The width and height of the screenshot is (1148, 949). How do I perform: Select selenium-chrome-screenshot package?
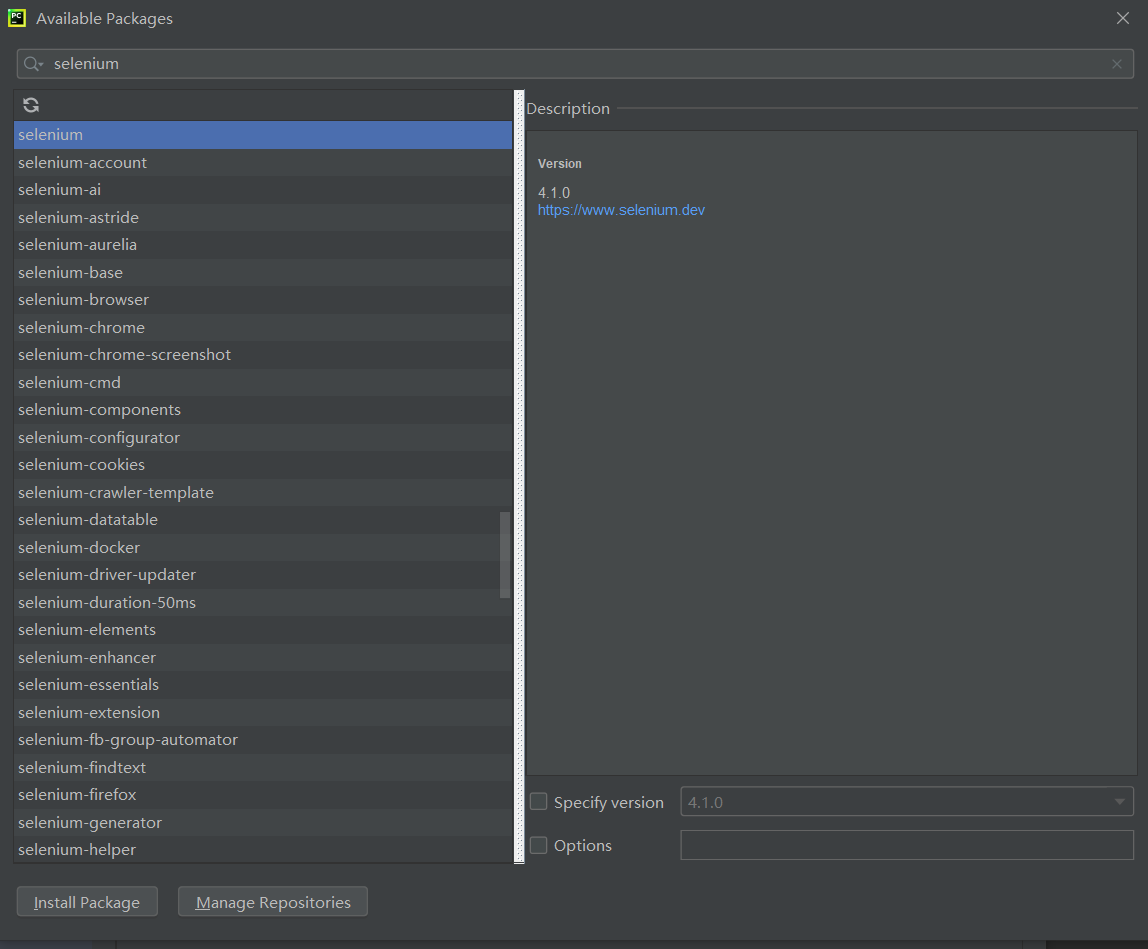click(x=263, y=354)
